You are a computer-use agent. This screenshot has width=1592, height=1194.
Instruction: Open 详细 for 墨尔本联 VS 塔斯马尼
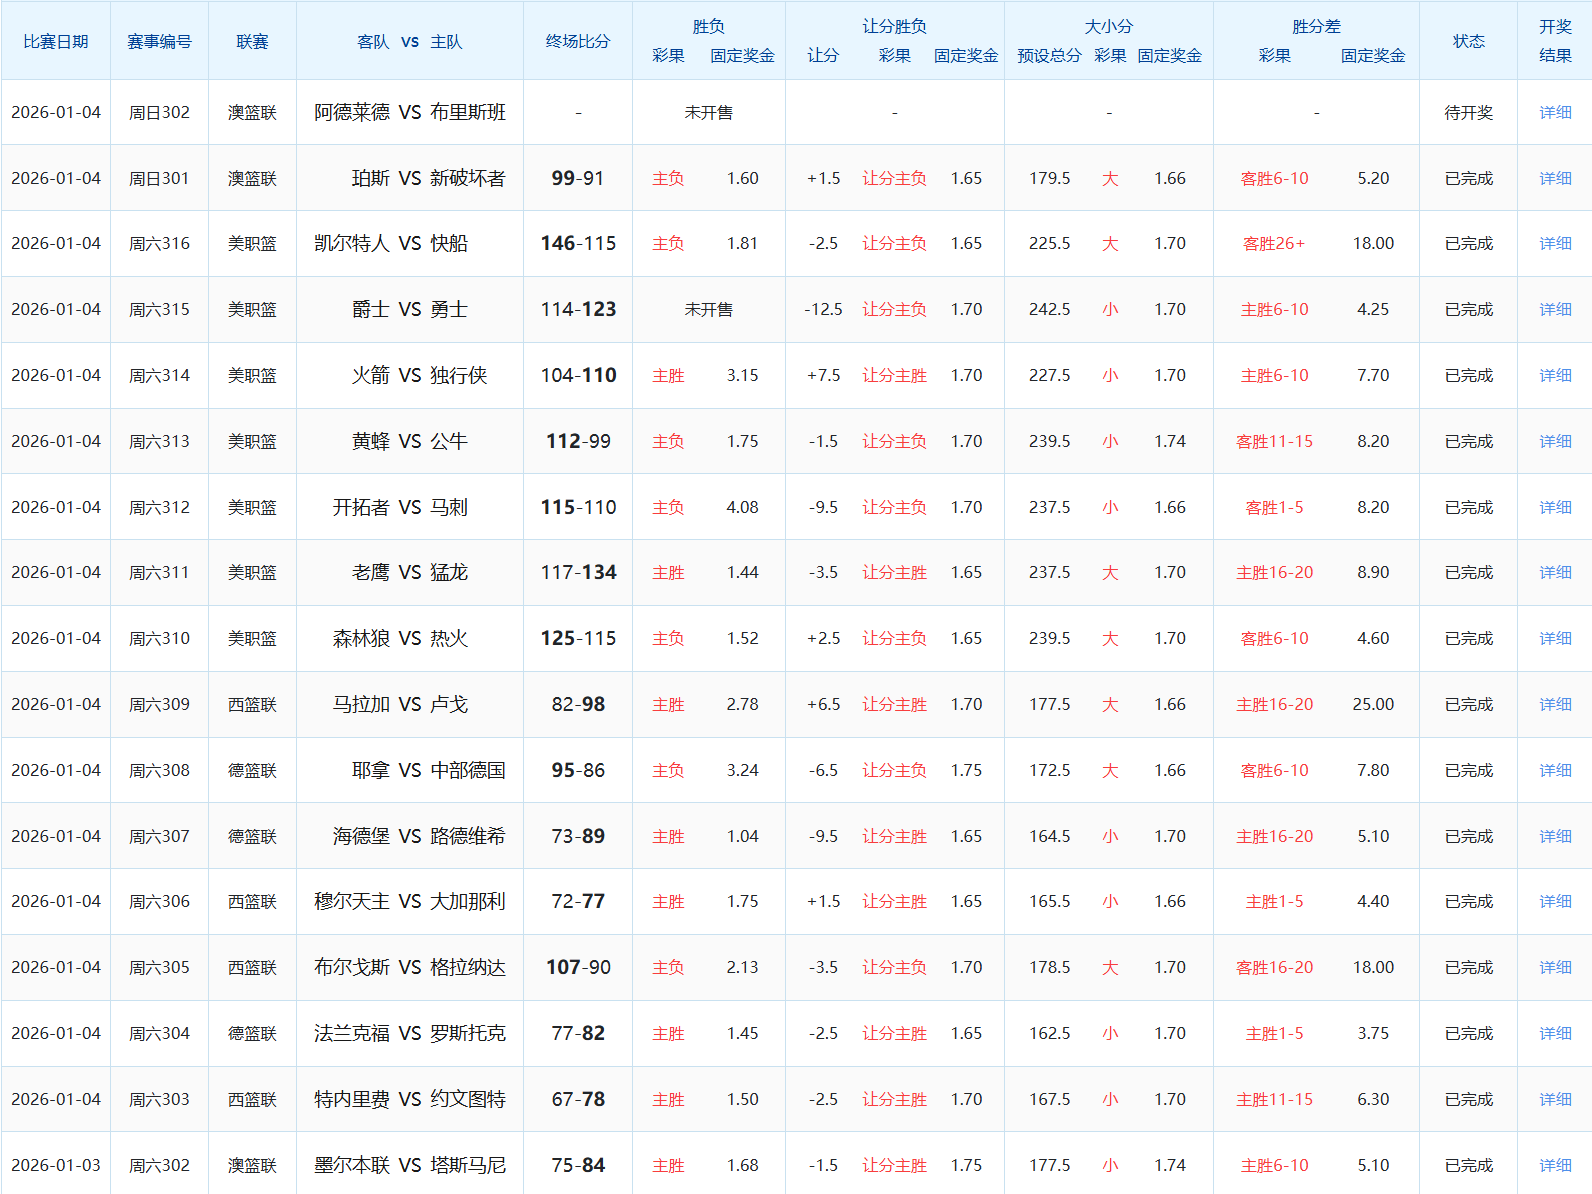1555,1166
